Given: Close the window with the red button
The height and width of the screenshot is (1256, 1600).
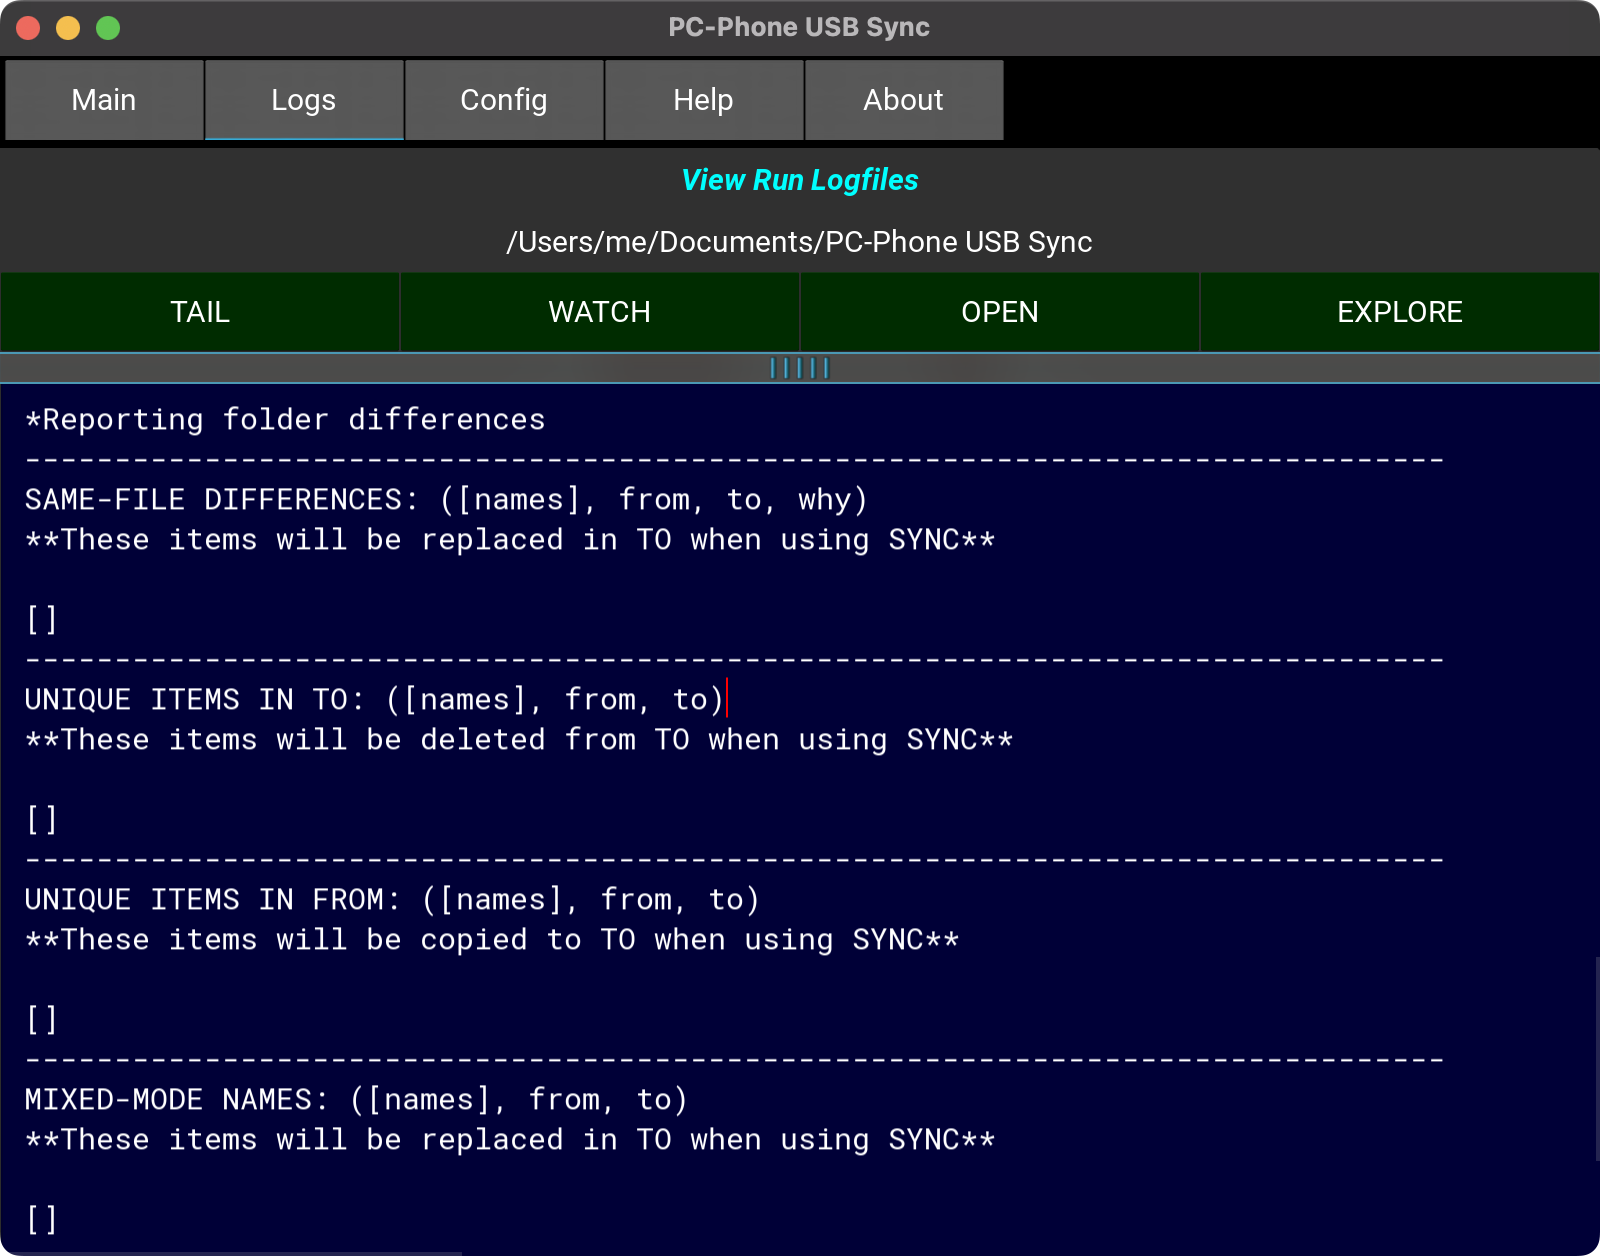Looking at the screenshot, I should click(x=28, y=28).
